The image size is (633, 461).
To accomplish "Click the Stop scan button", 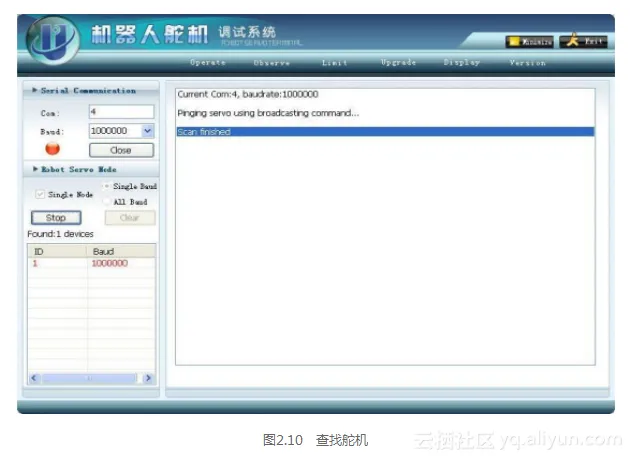I will [x=56, y=218].
